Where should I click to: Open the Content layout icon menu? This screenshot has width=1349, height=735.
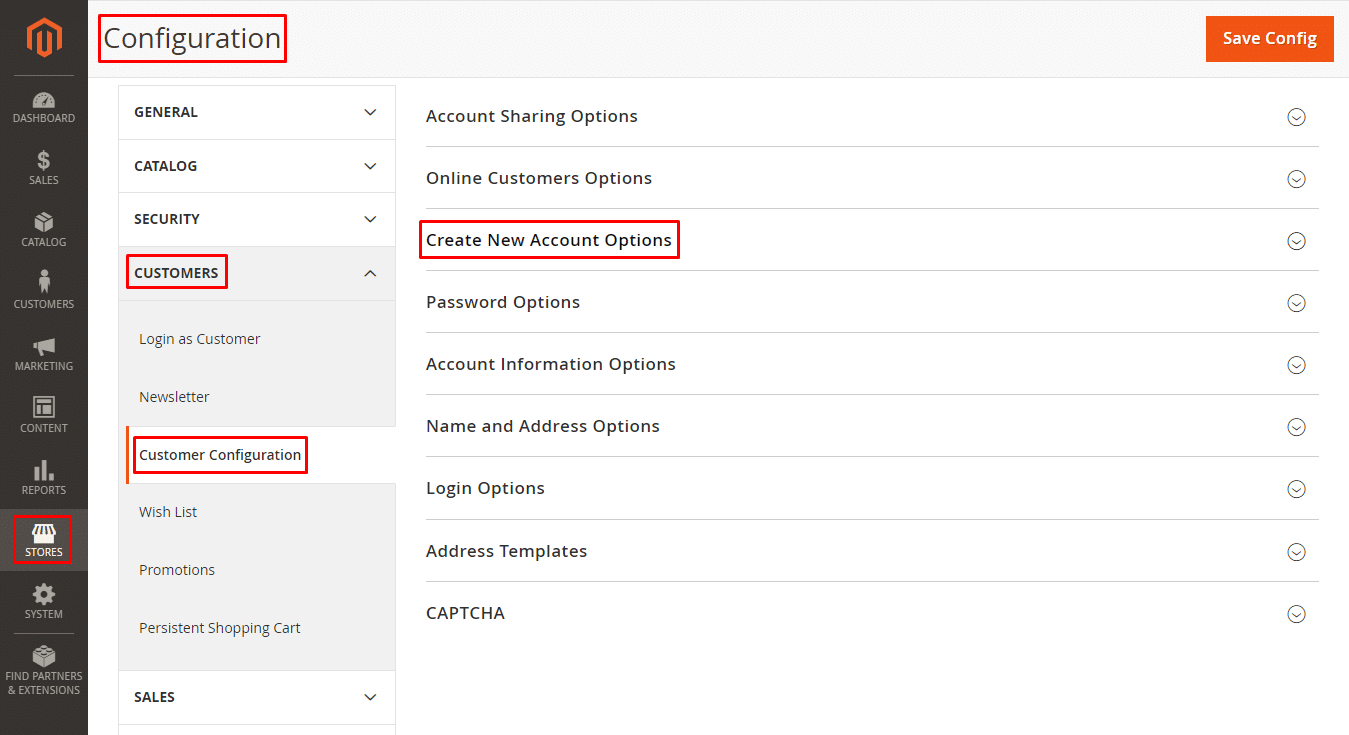tap(44, 408)
